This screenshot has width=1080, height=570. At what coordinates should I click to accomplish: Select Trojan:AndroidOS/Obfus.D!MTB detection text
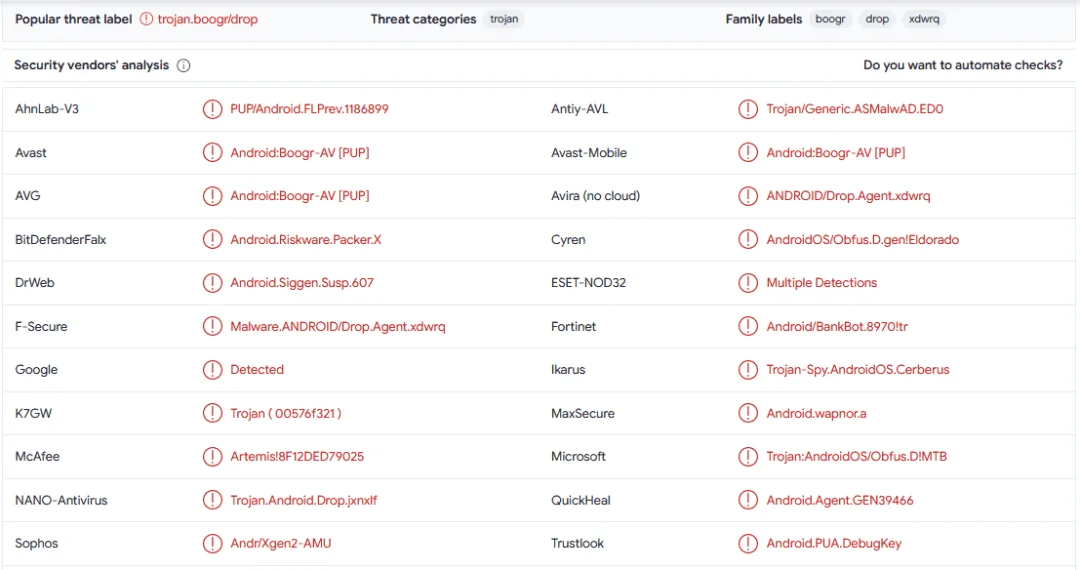click(x=856, y=456)
